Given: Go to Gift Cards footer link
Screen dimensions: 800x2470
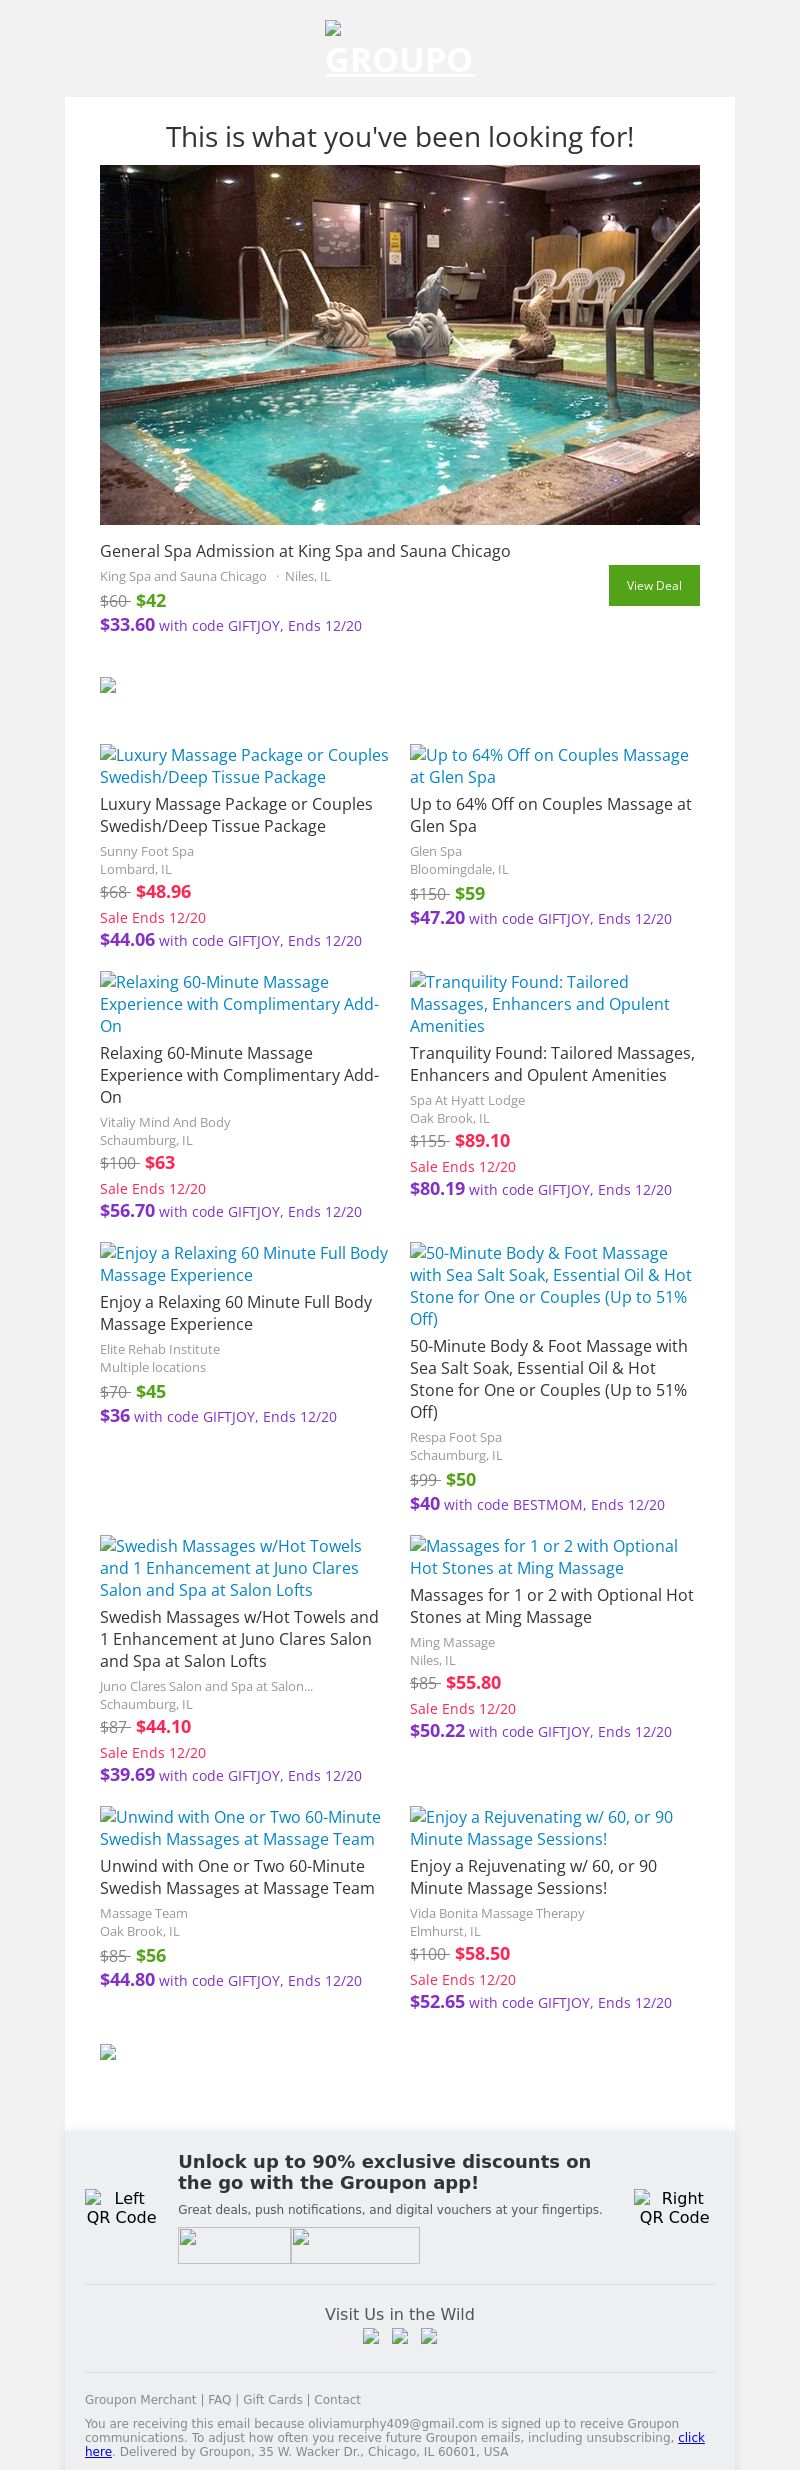Looking at the screenshot, I should tap(272, 2399).
